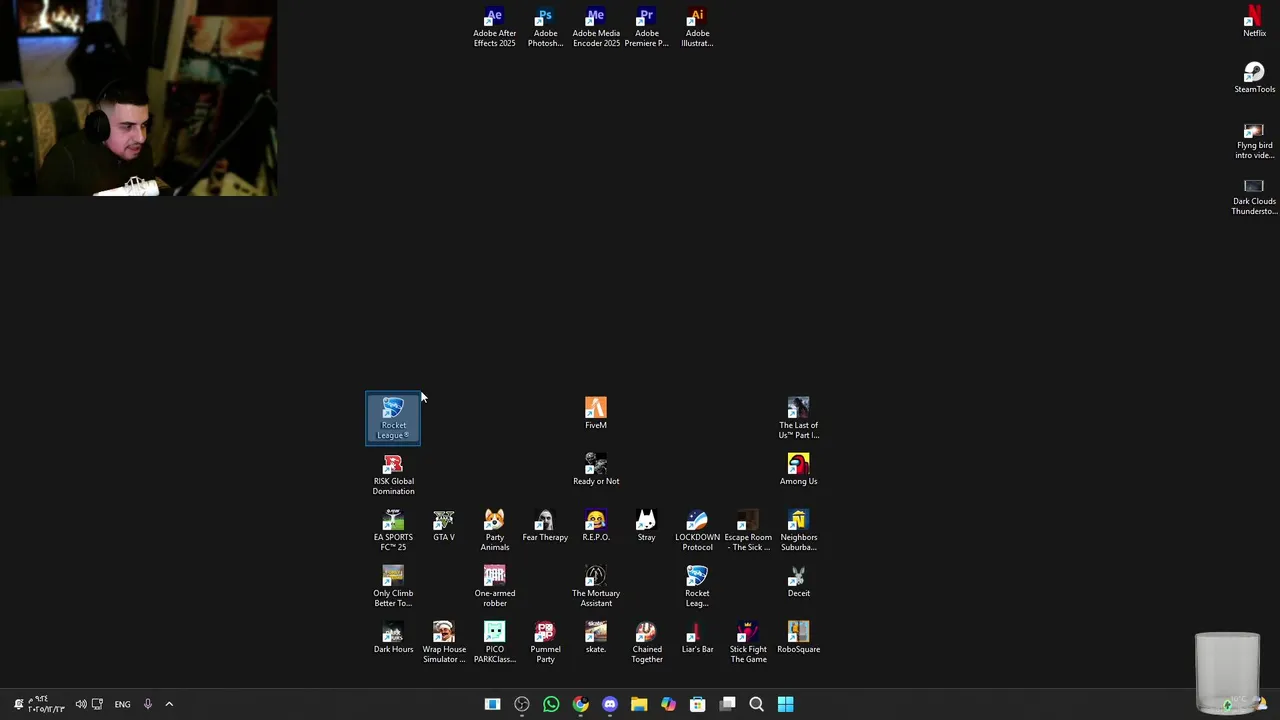Select The Mortuary Assistant icon

point(596,587)
